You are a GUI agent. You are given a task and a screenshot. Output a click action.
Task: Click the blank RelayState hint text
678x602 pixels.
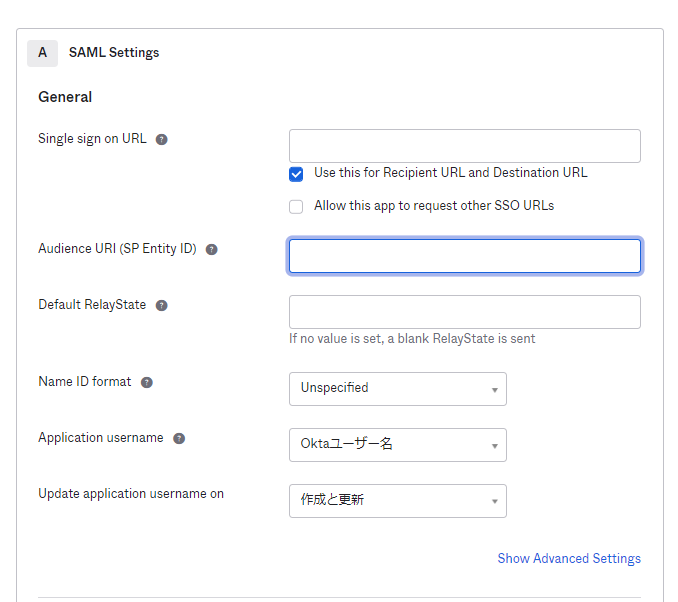click(412, 338)
